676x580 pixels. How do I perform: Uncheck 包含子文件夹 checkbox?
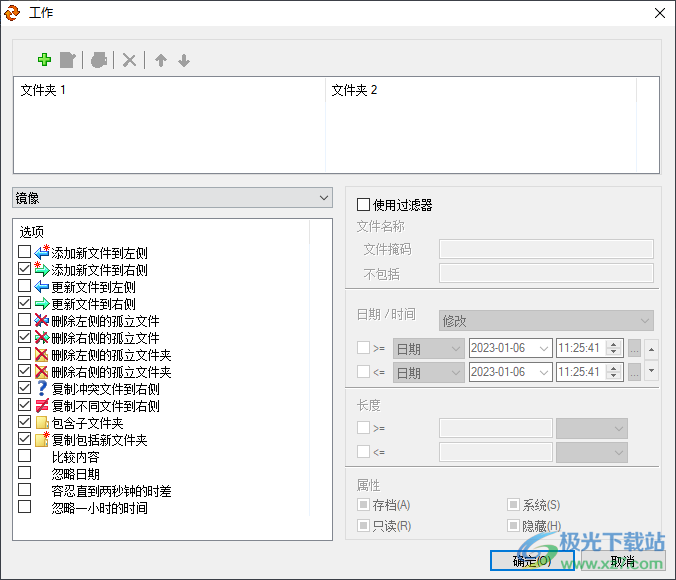[25, 422]
